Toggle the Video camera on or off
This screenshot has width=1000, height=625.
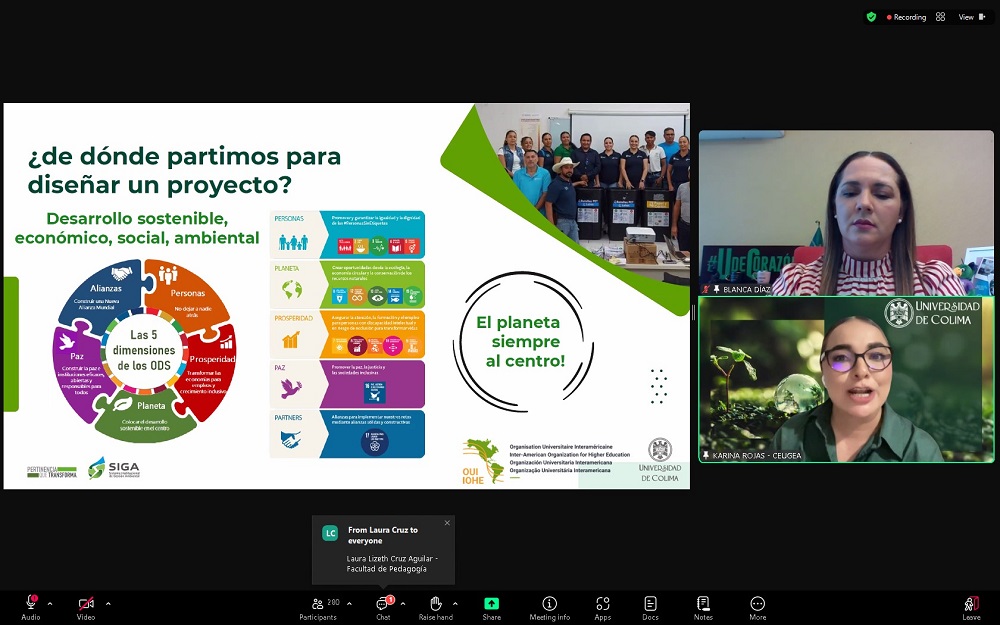tap(86, 604)
